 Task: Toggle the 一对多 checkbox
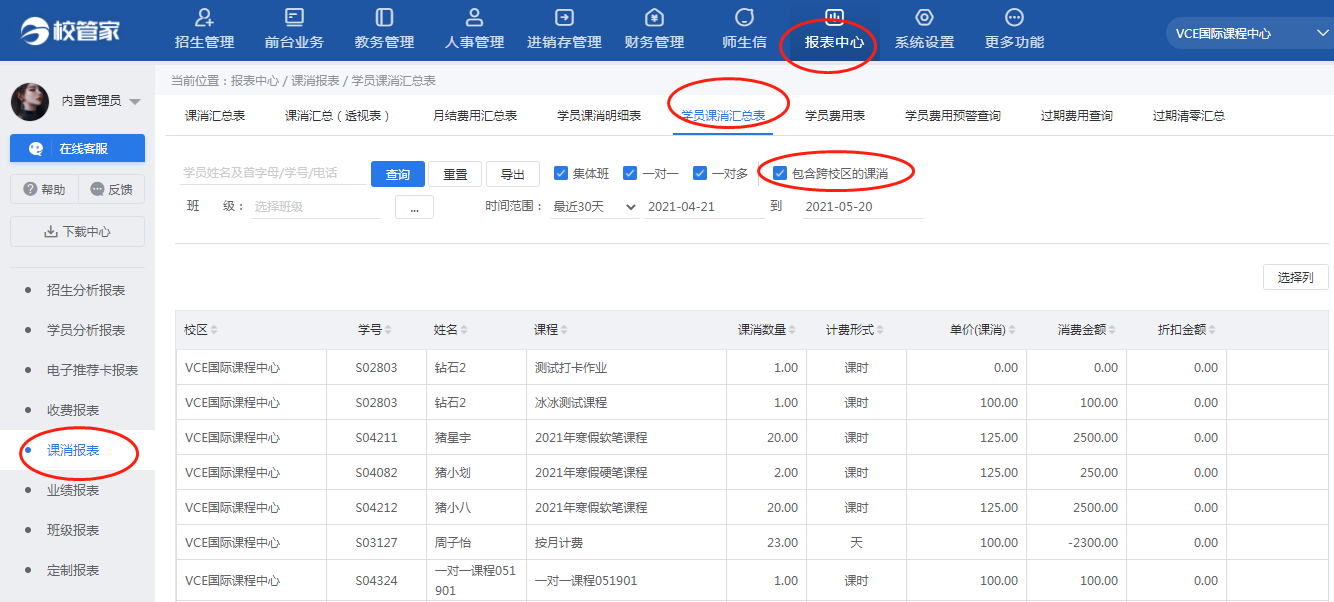(700, 173)
